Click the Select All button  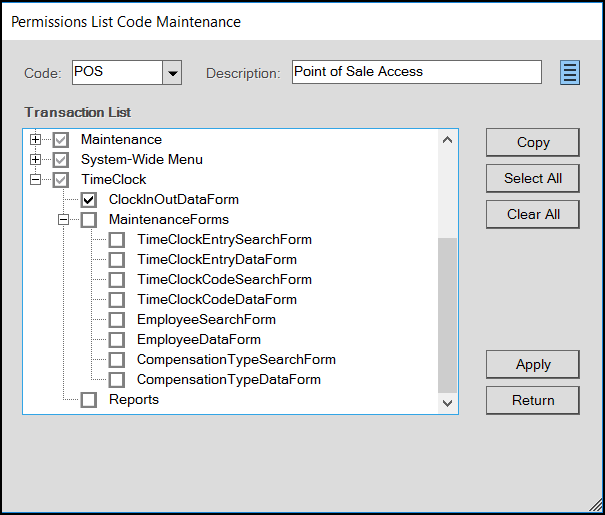[x=533, y=178]
